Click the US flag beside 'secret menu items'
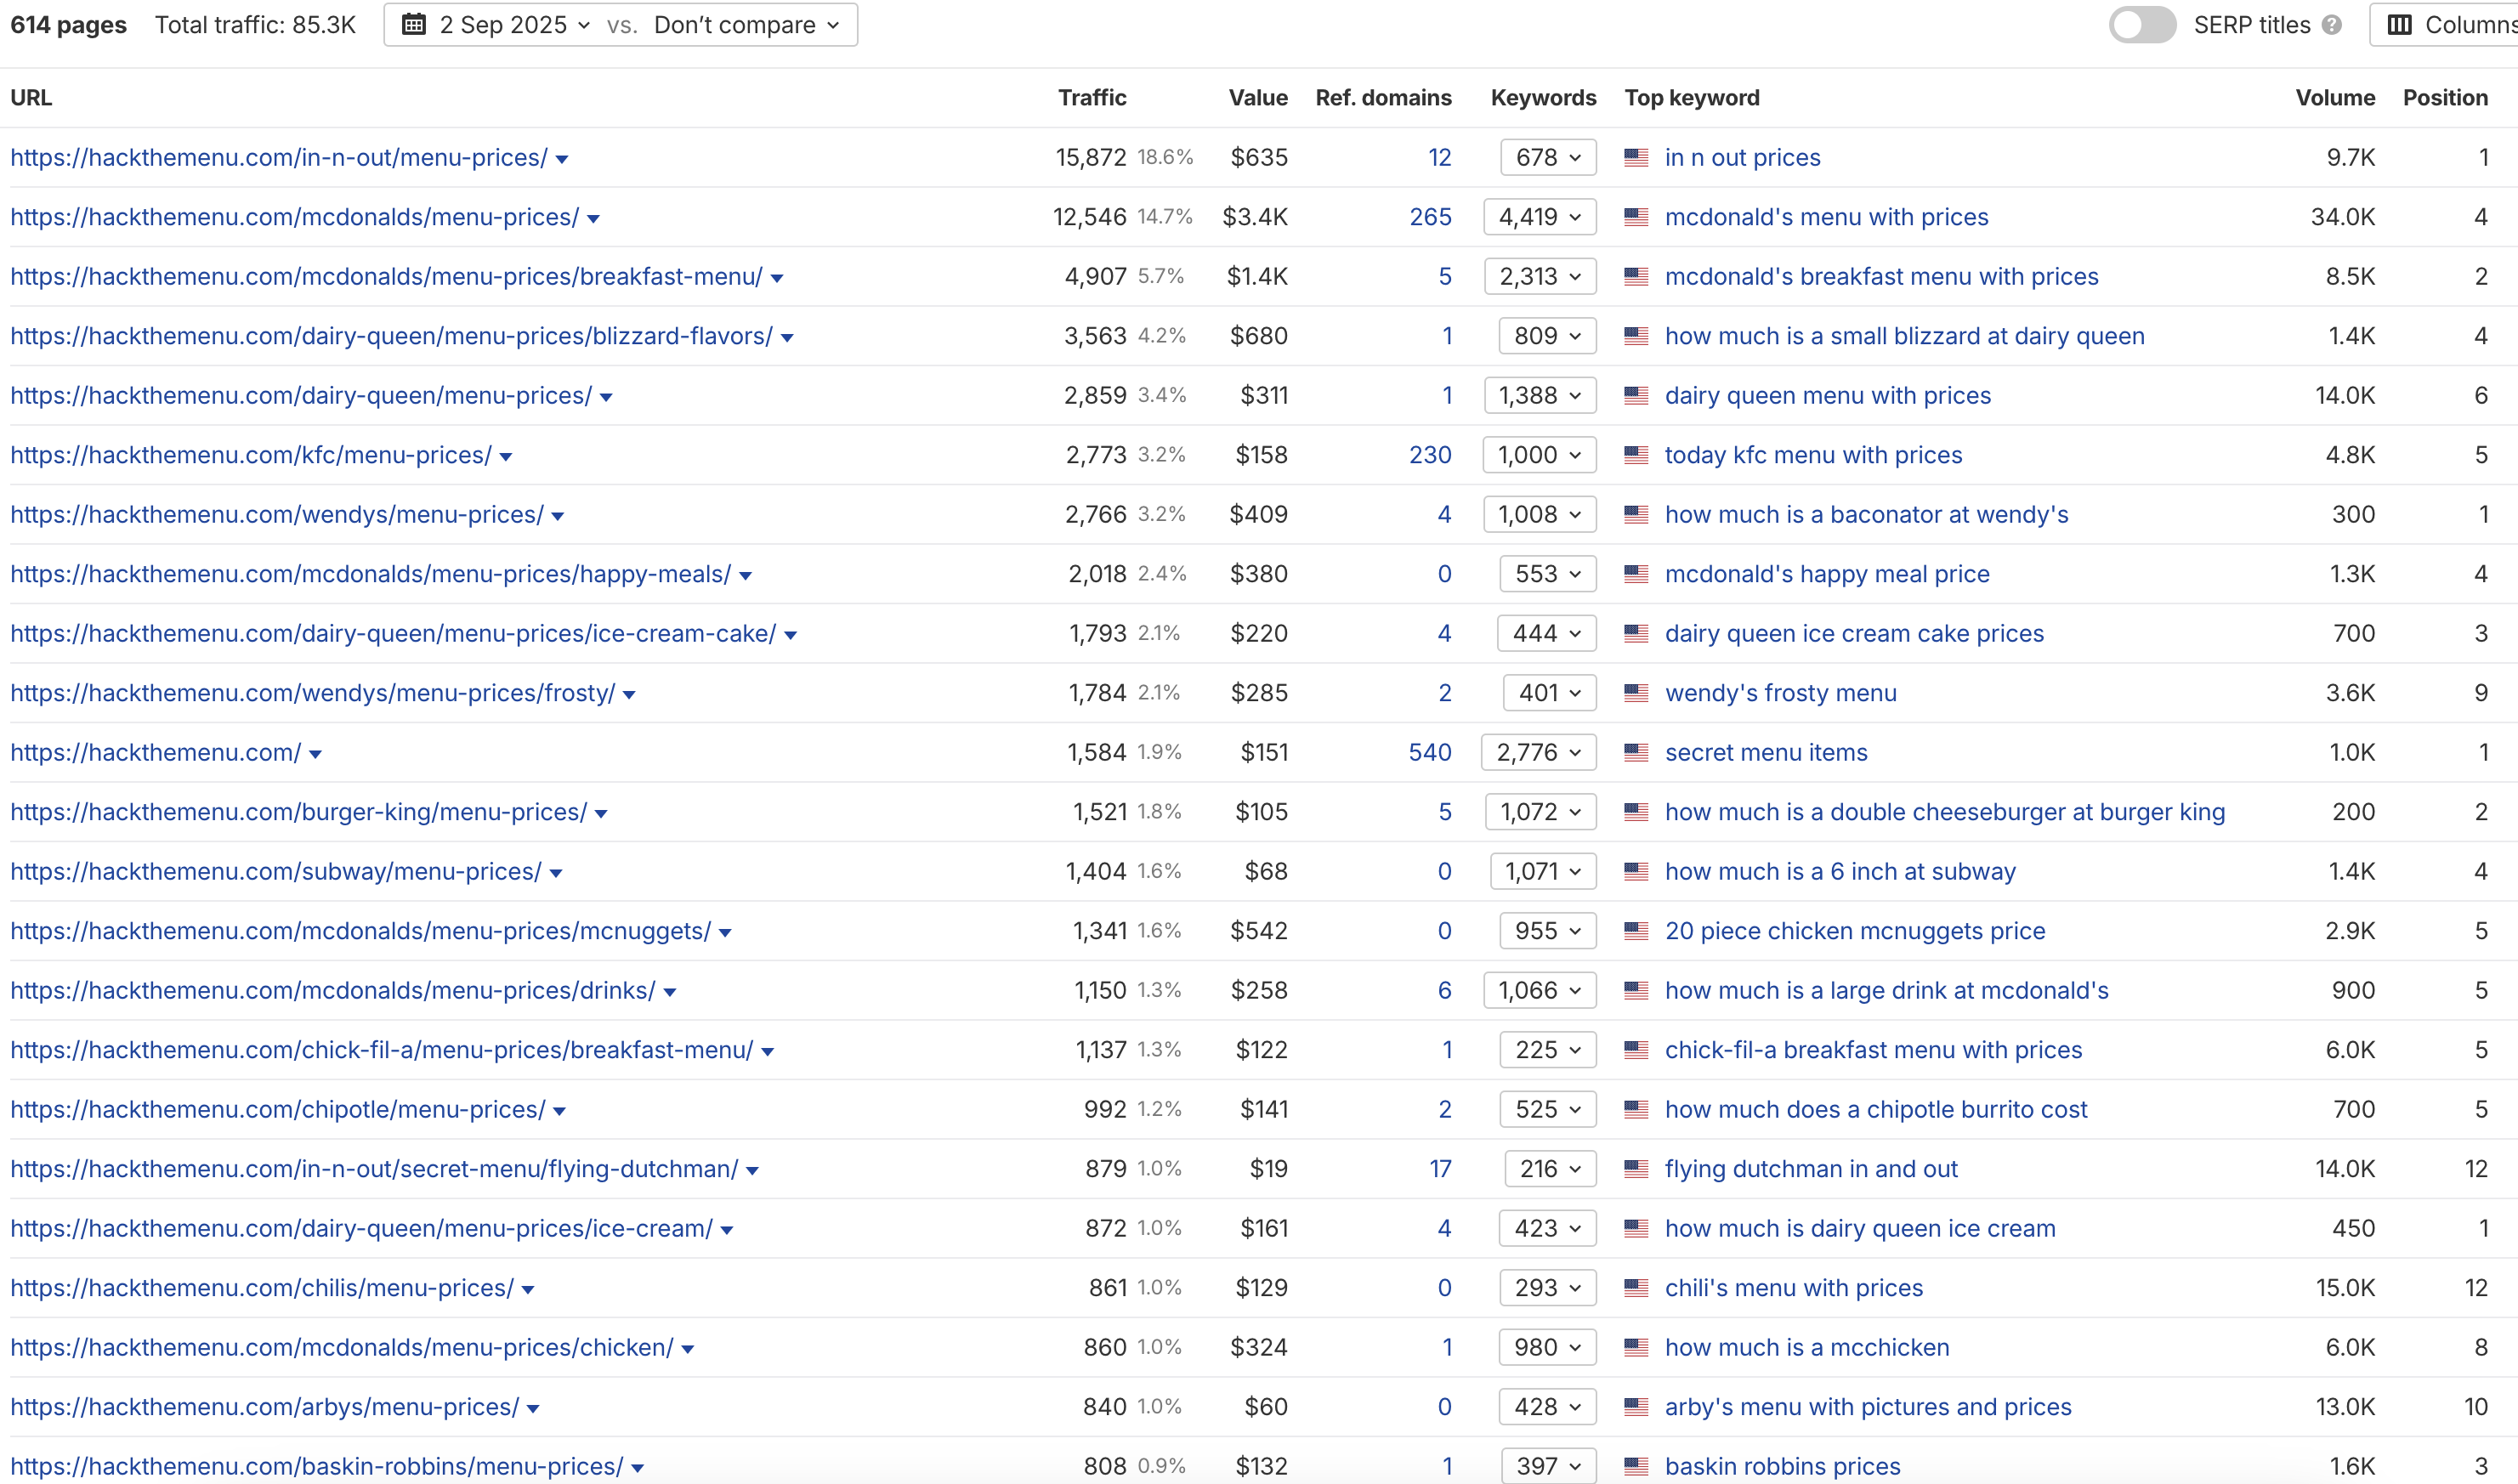2518x1484 pixels. tap(1636, 752)
